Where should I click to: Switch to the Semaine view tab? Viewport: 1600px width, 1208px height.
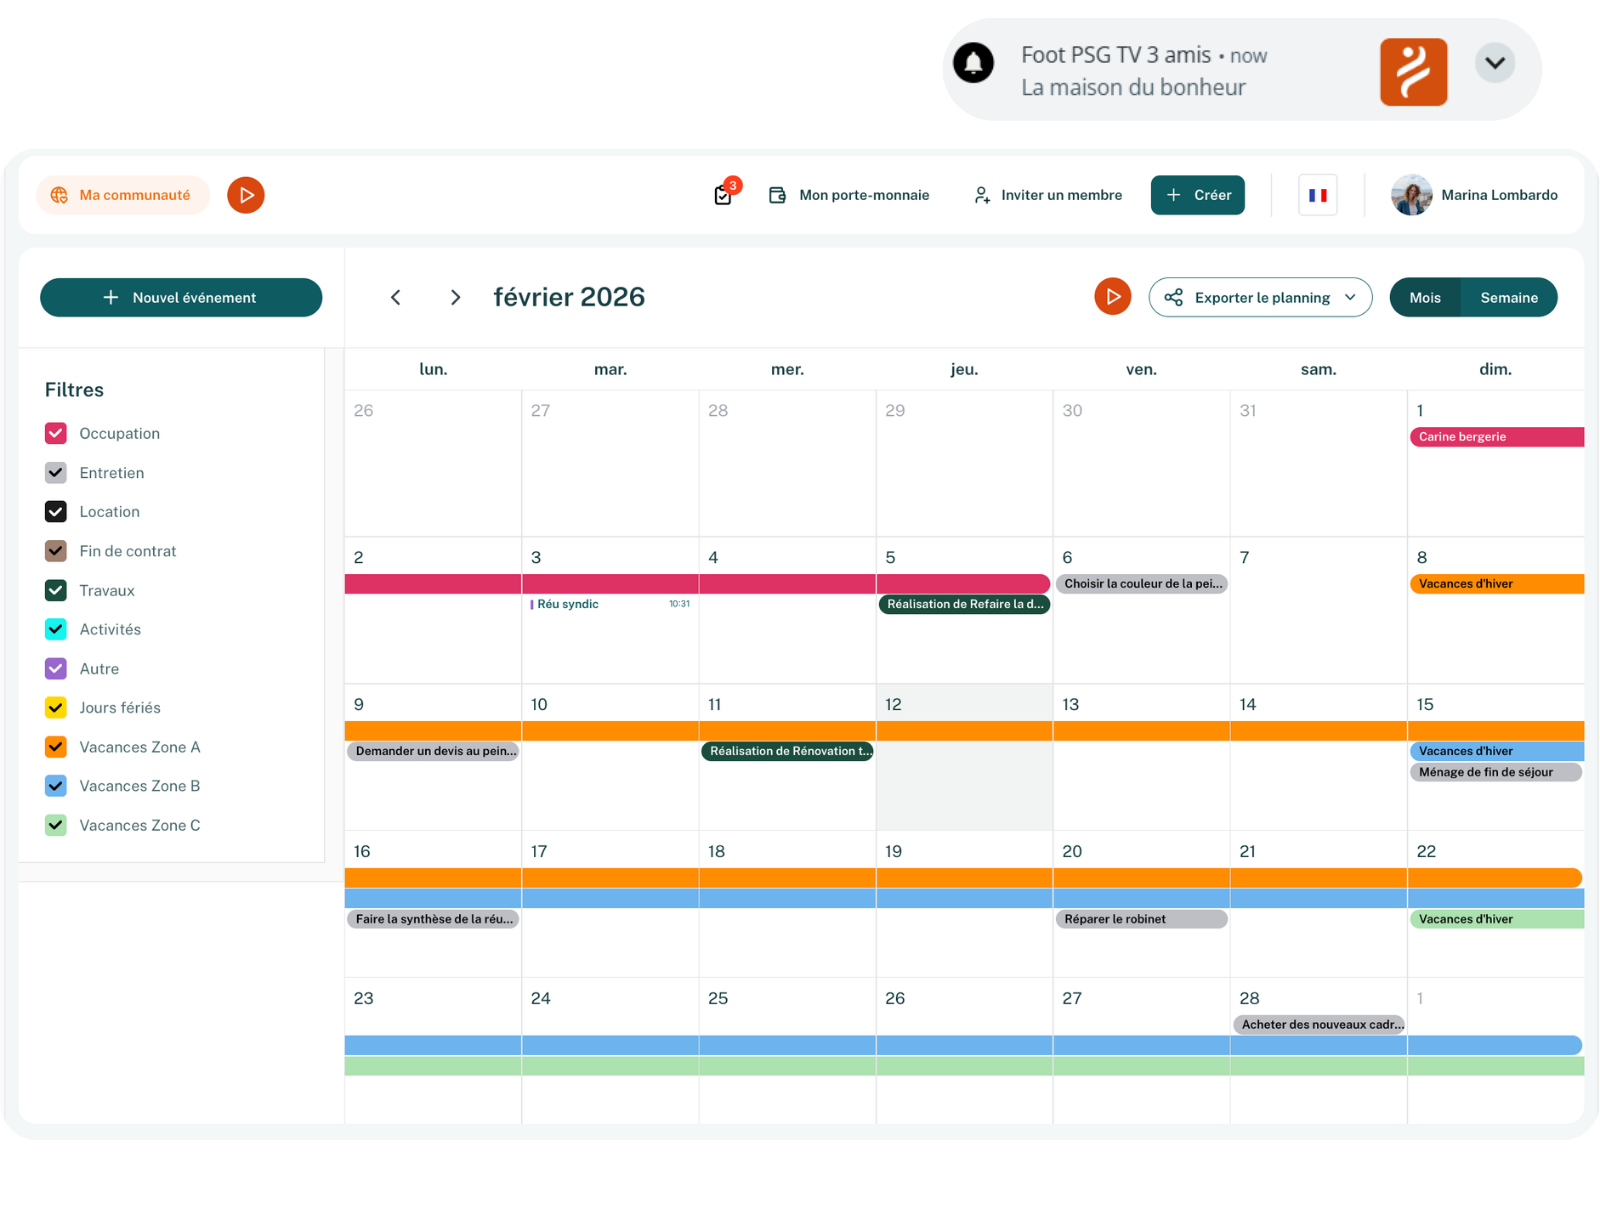[1508, 298]
